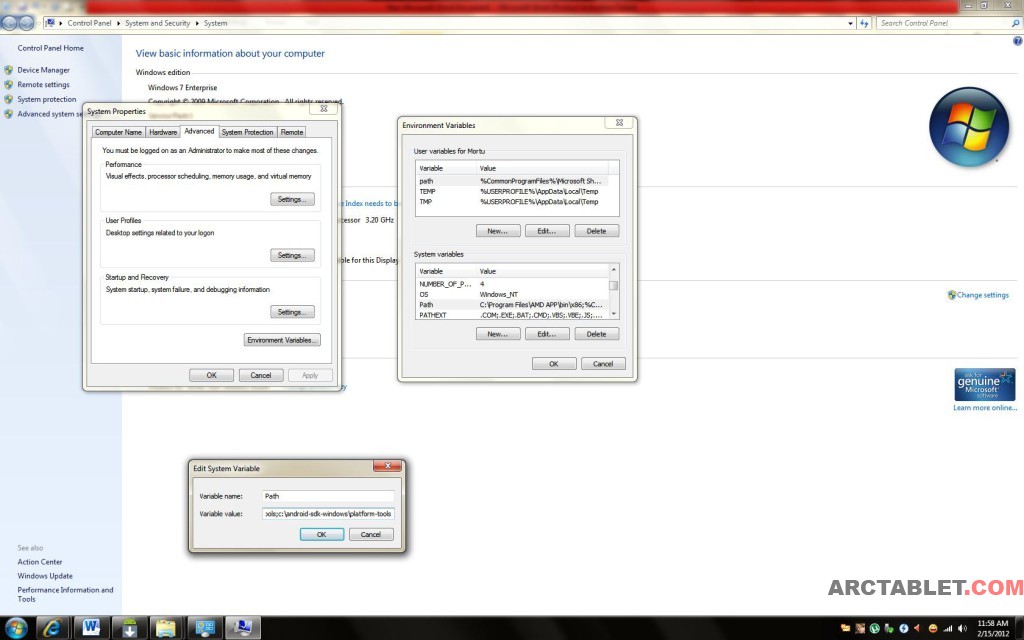1024x640 pixels.
Task: Click the Variable value input field
Action: pyautogui.click(x=328, y=514)
